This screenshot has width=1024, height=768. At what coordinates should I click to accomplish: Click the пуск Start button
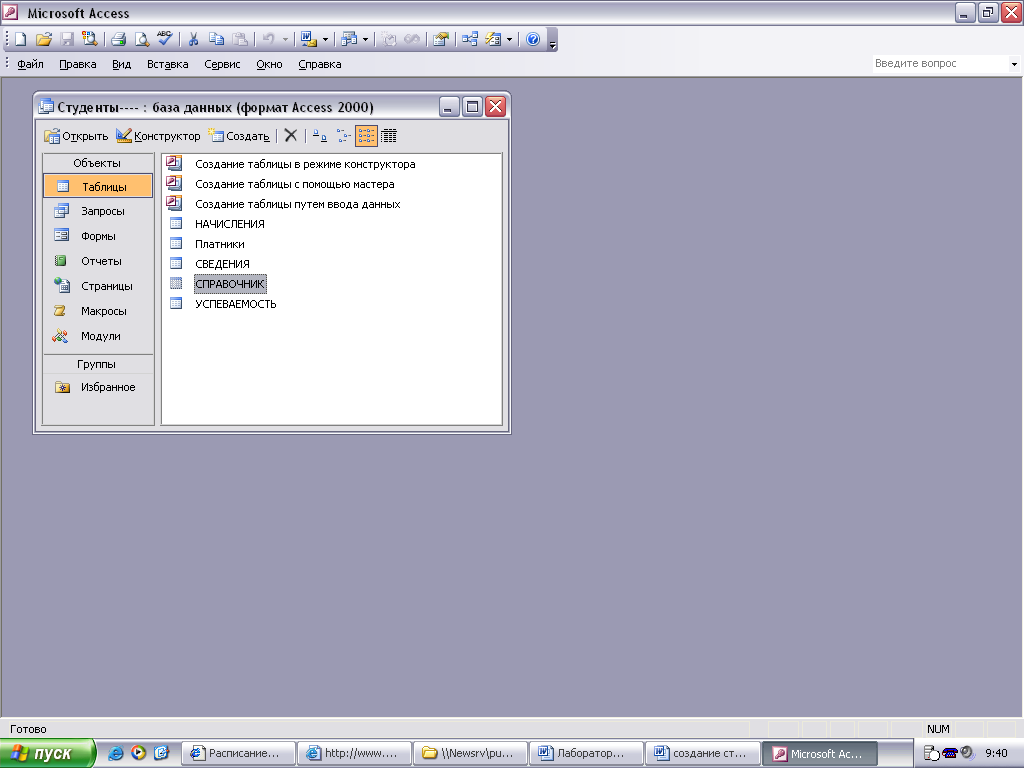tap(48, 754)
